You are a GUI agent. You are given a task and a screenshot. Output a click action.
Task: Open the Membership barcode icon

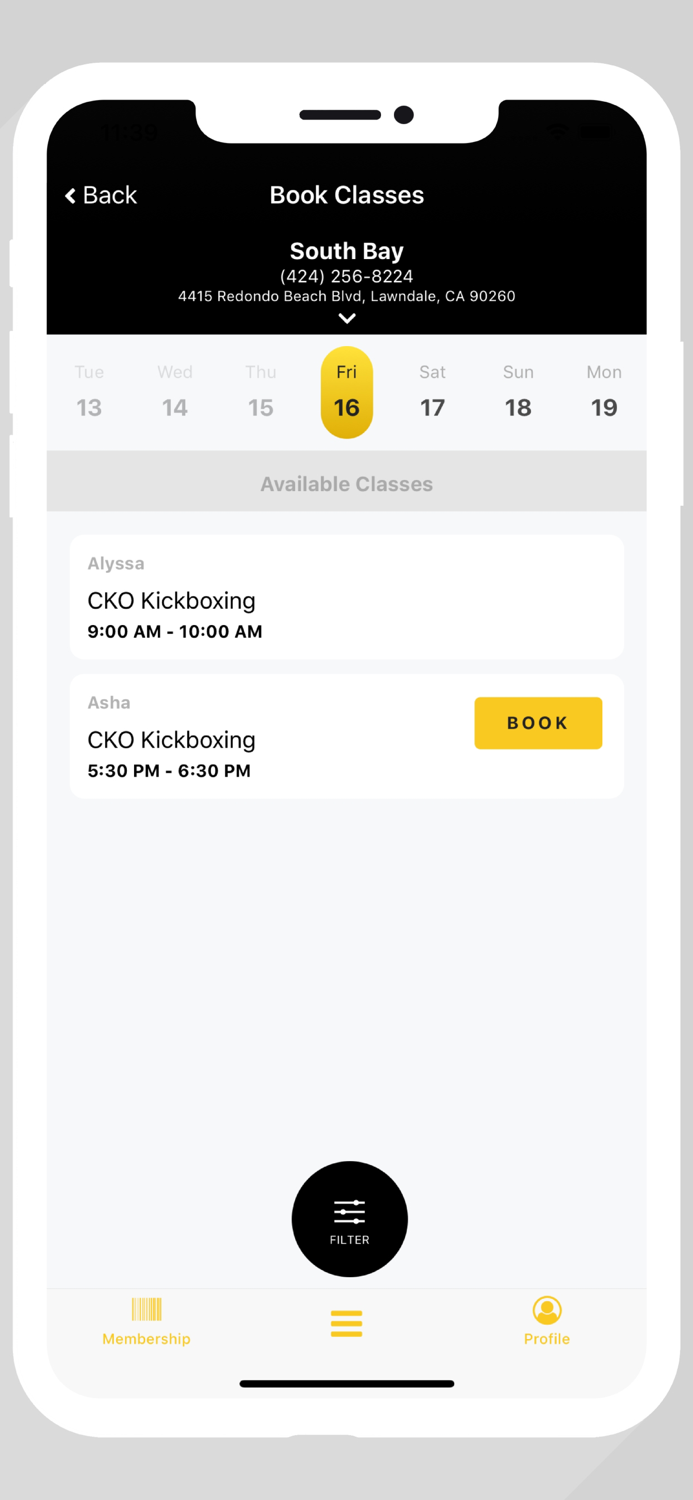pyautogui.click(x=146, y=1309)
